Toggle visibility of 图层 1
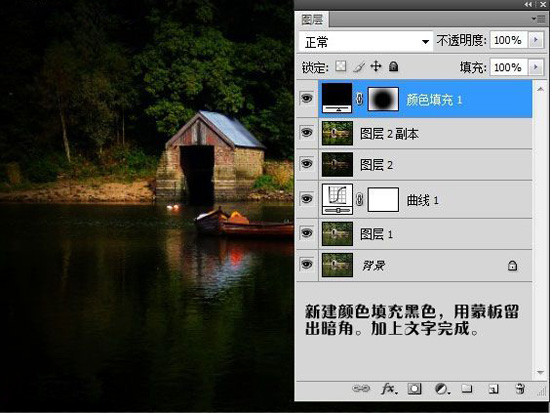 307,233
